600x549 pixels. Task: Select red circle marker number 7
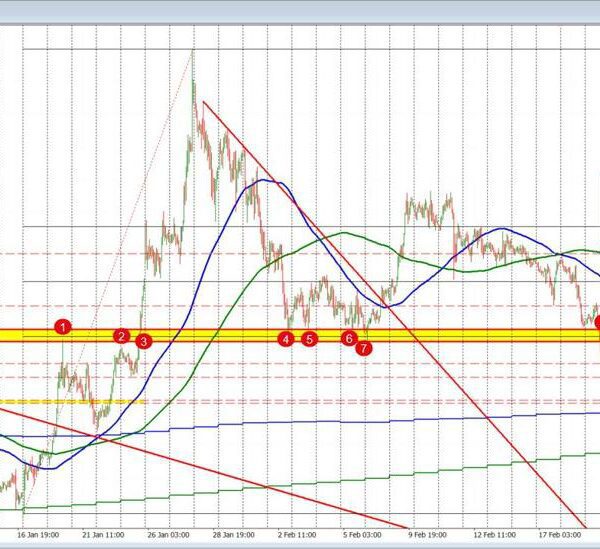tap(364, 348)
